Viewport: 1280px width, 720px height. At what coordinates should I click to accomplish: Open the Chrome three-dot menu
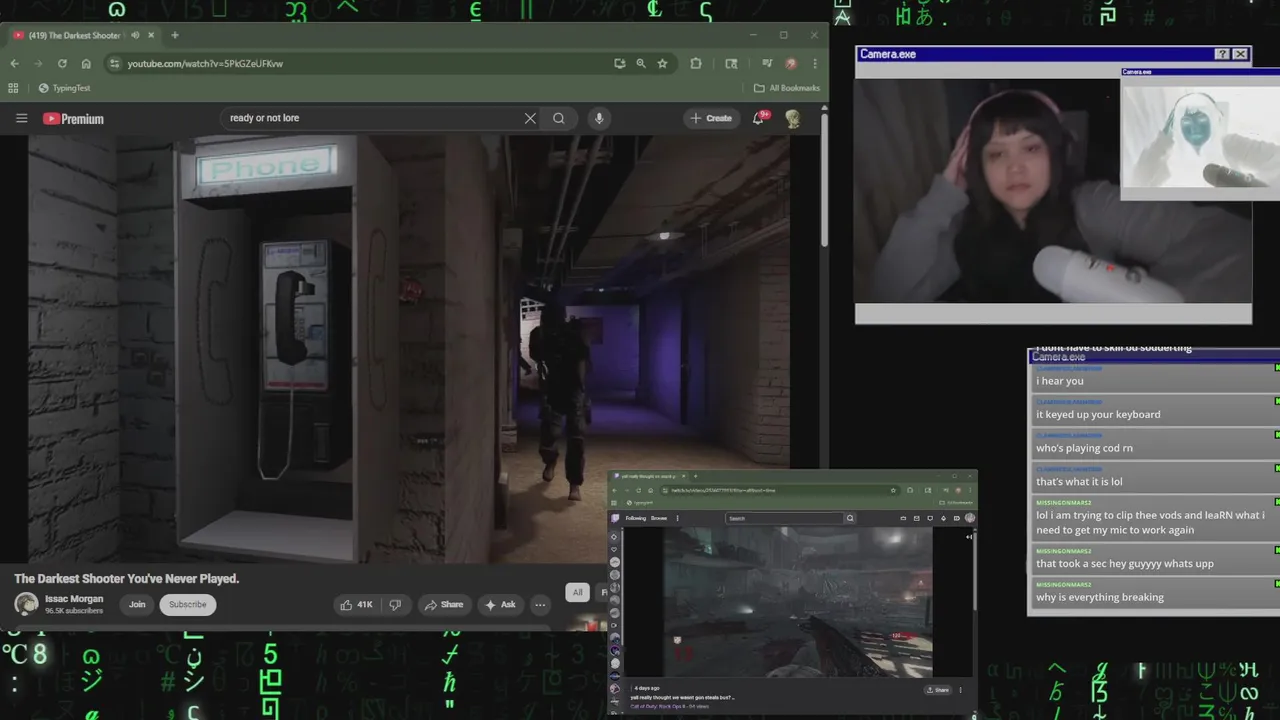point(815,63)
